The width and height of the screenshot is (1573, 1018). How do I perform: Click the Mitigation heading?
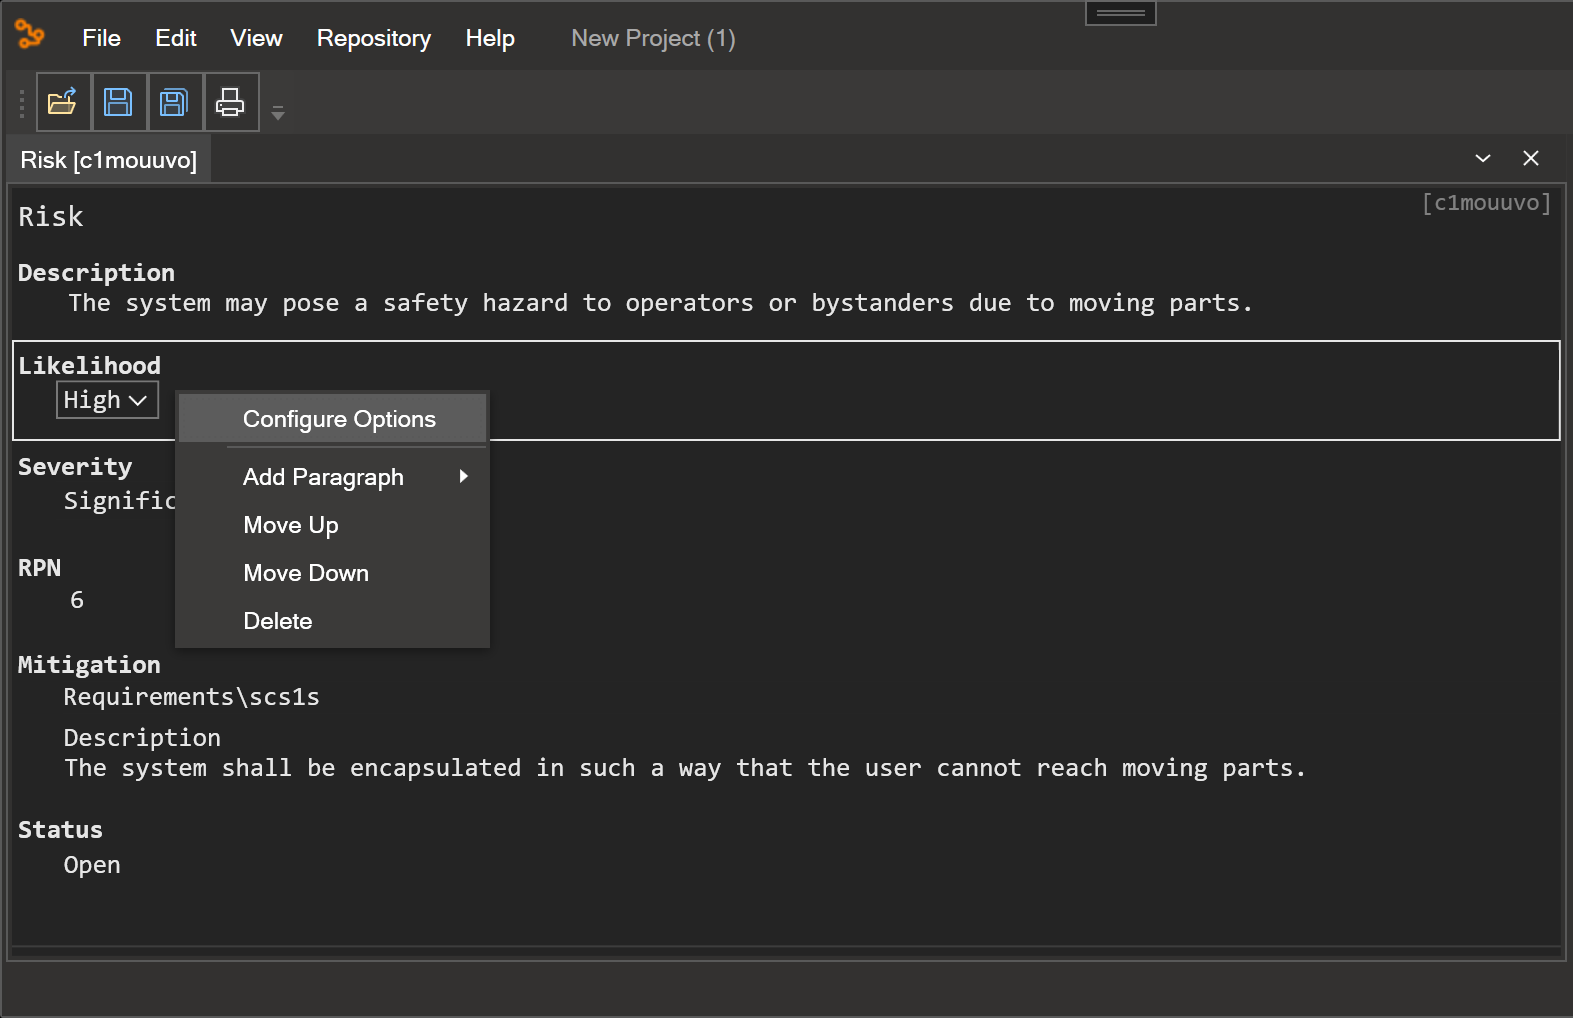(89, 665)
